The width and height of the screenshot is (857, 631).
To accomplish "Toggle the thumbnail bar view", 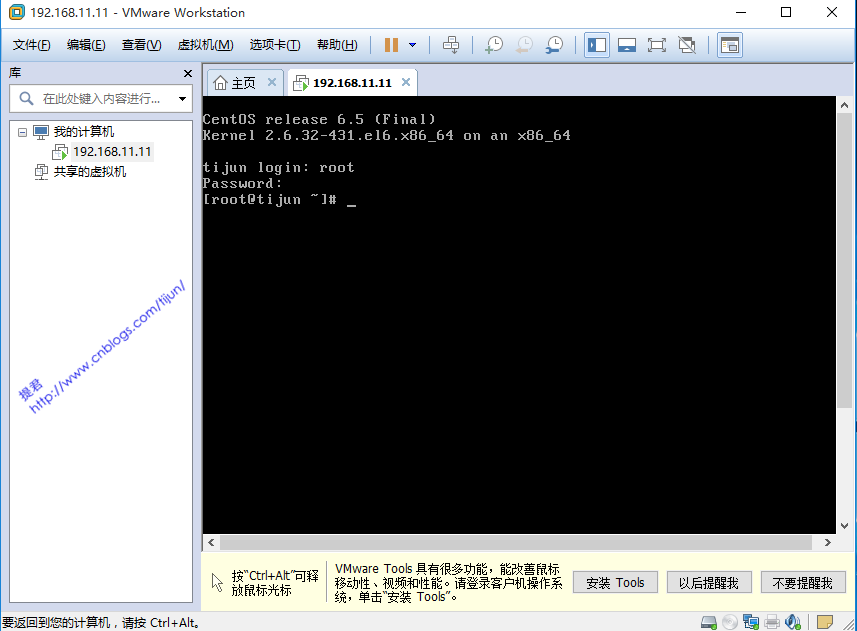I will (x=627, y=45).
